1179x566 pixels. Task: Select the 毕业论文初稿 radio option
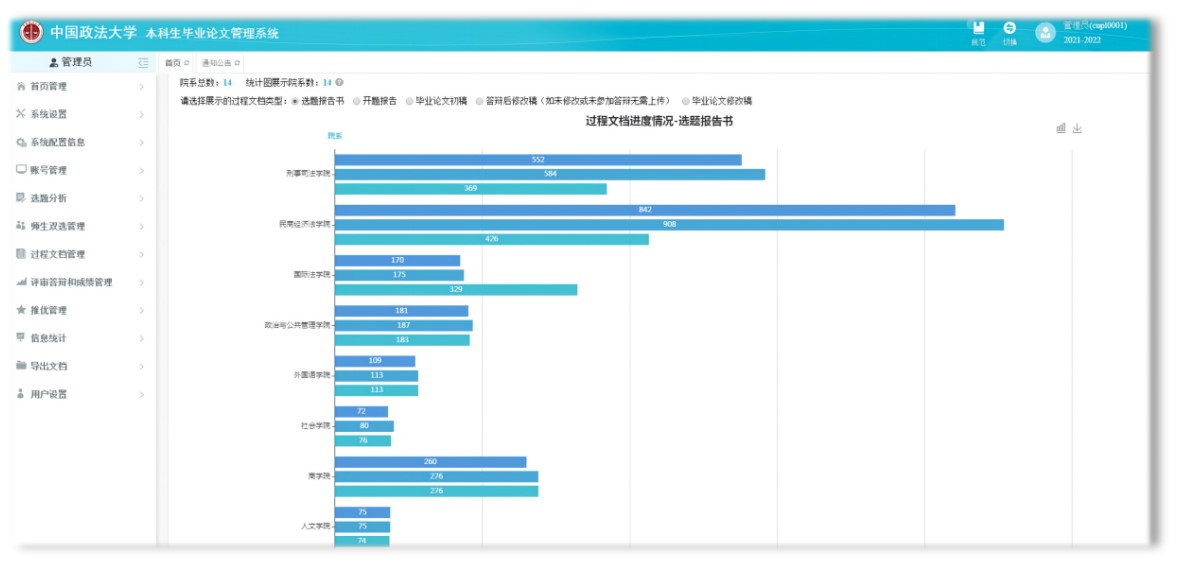pos(410,101)
